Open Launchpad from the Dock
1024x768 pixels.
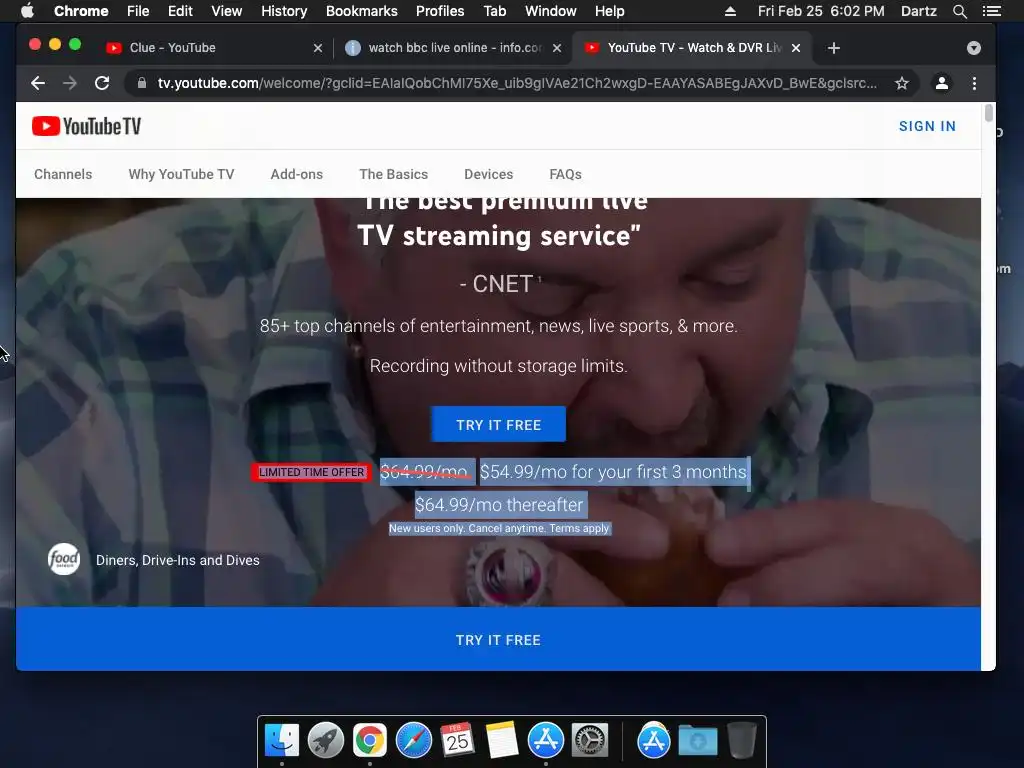(326, 741)
